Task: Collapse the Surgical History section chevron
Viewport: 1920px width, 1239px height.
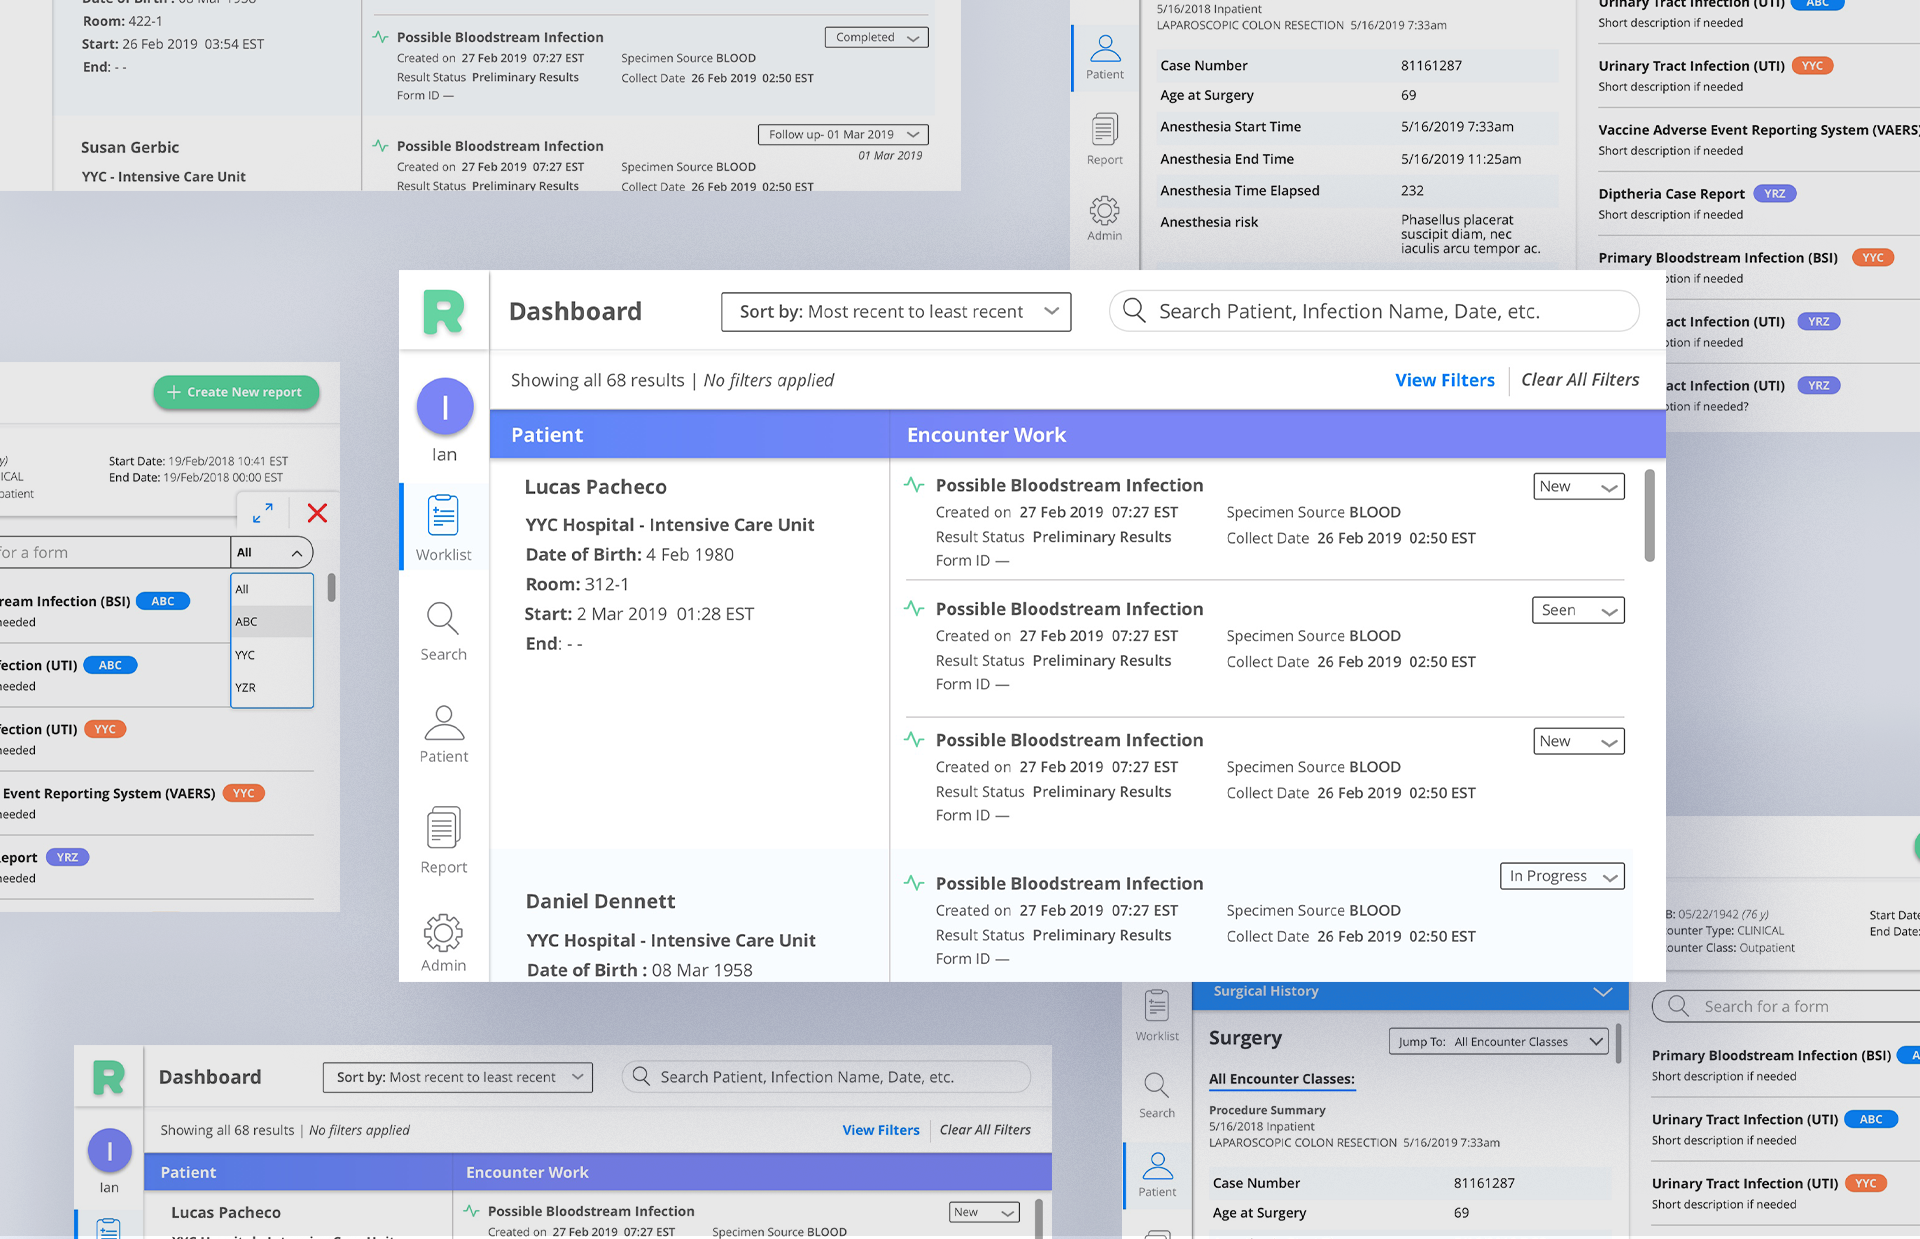Action: pos(1602,992)
